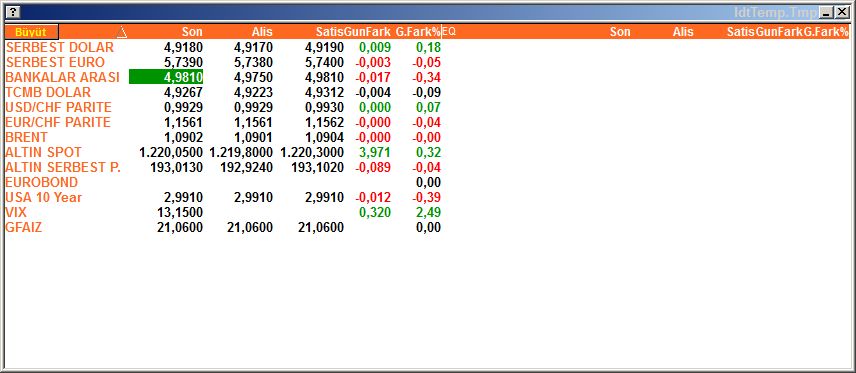The image size is (856, 373).
Task: Select the ALTIN SPOT row
Action: [x=223, y=152]
